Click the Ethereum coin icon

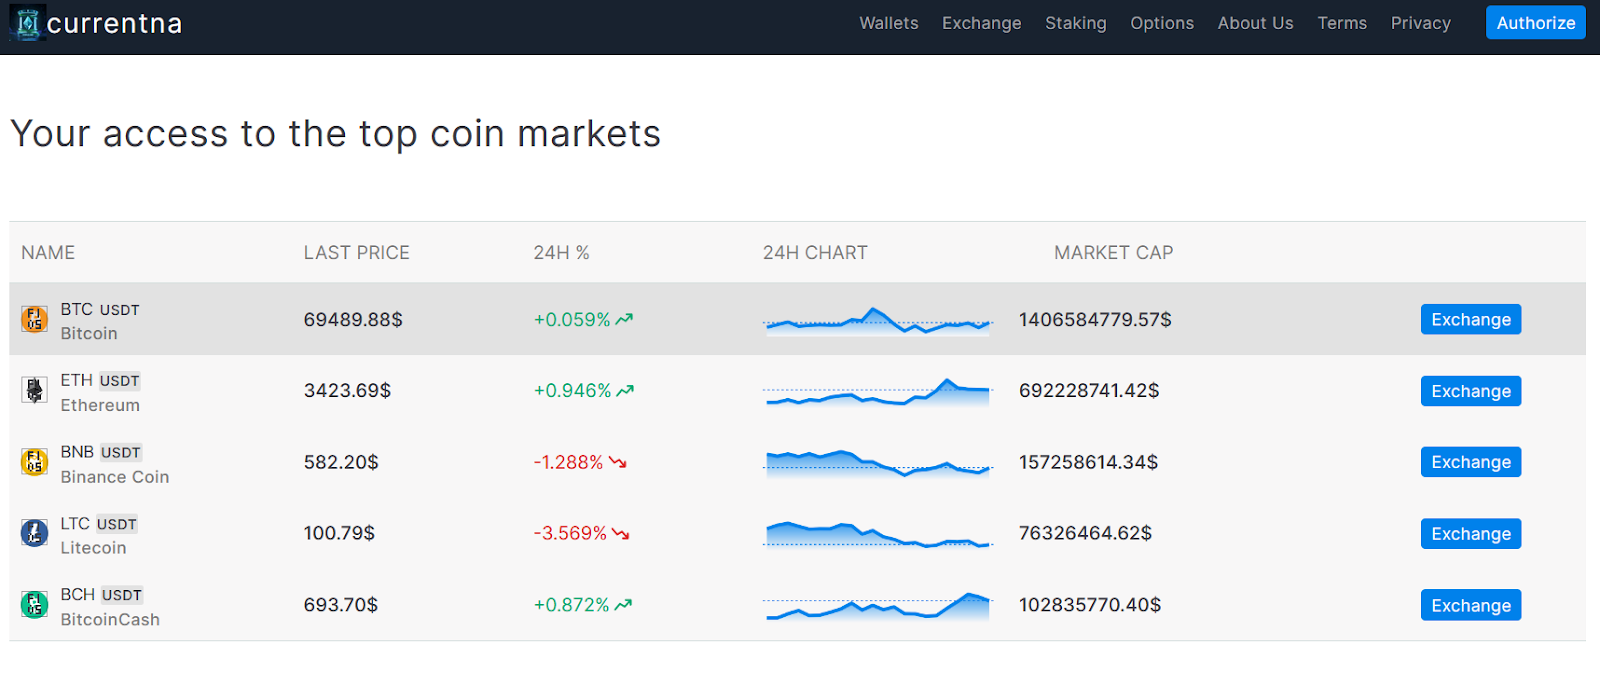pos(35,390)
